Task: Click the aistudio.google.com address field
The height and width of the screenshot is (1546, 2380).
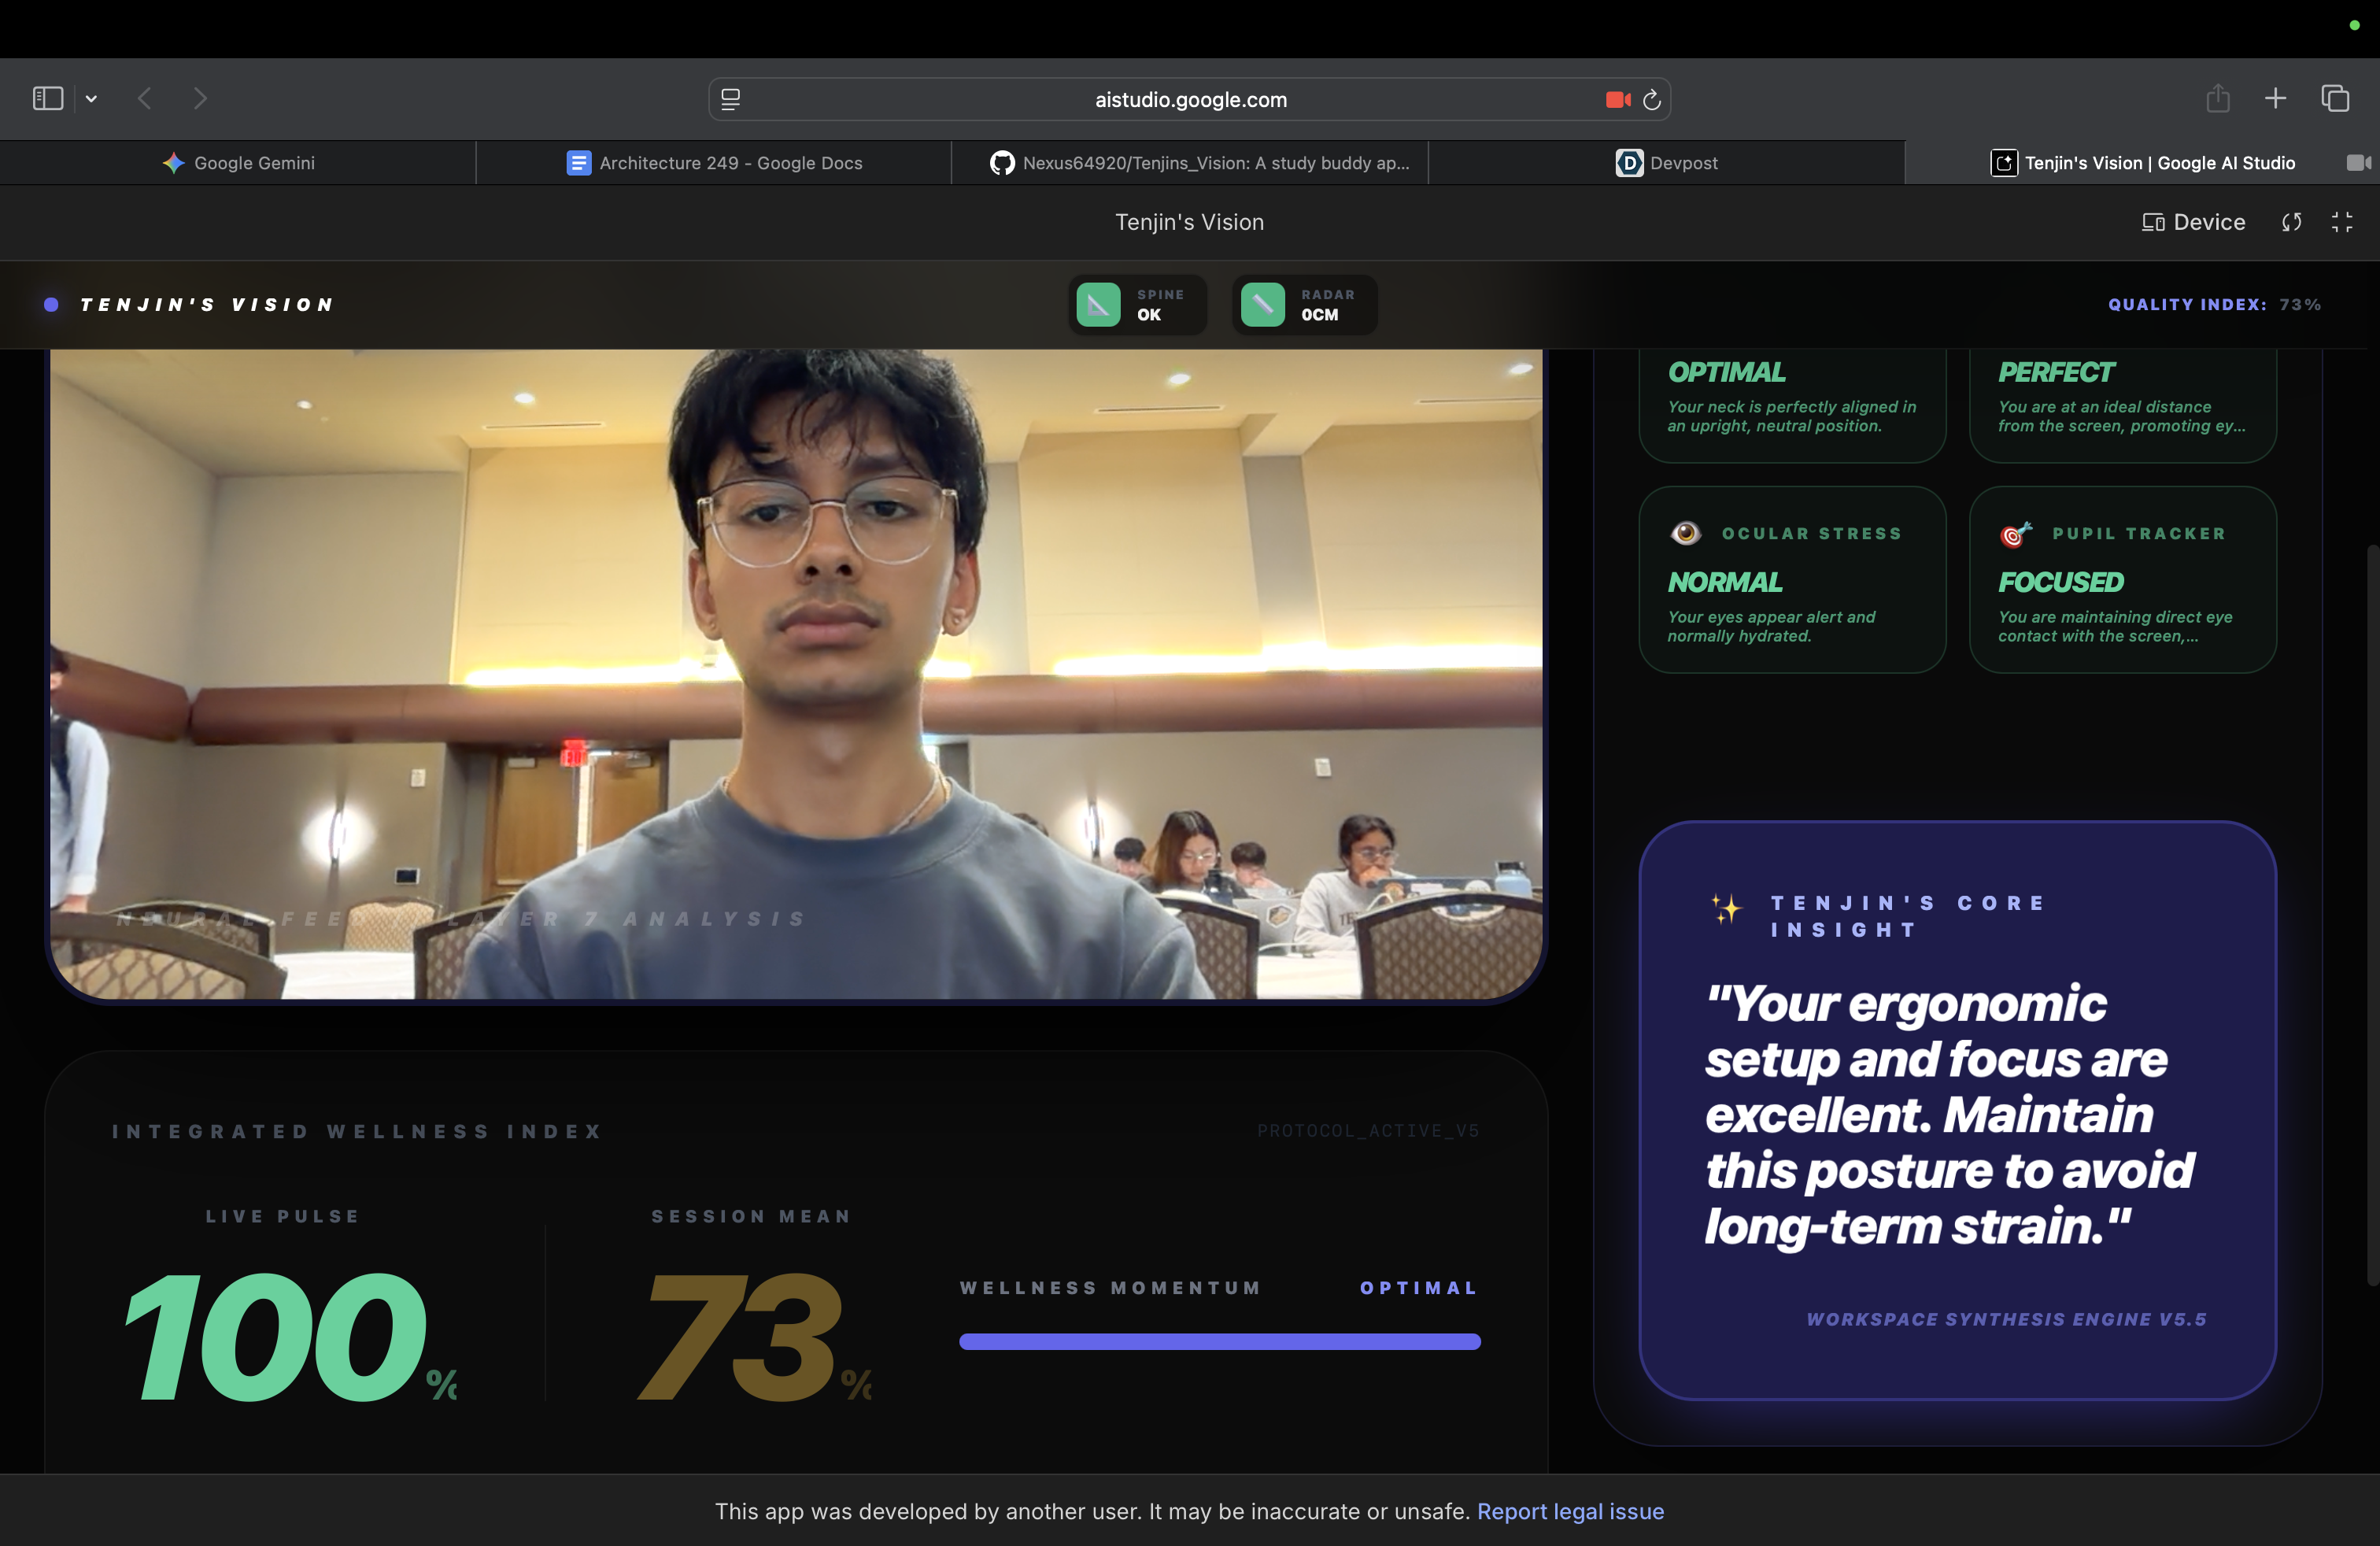Action: point(1190,99)
